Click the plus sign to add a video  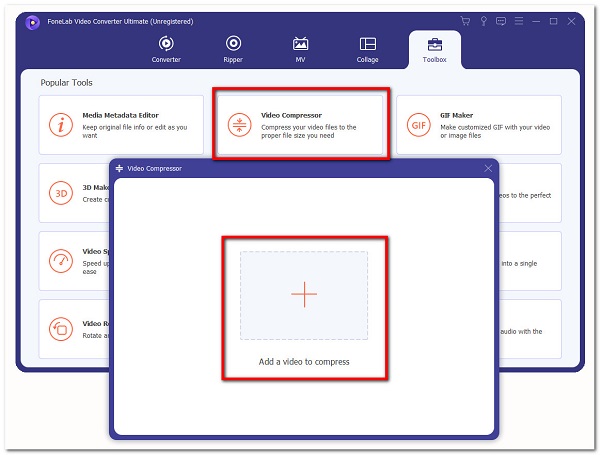click(x=304, y=294)
